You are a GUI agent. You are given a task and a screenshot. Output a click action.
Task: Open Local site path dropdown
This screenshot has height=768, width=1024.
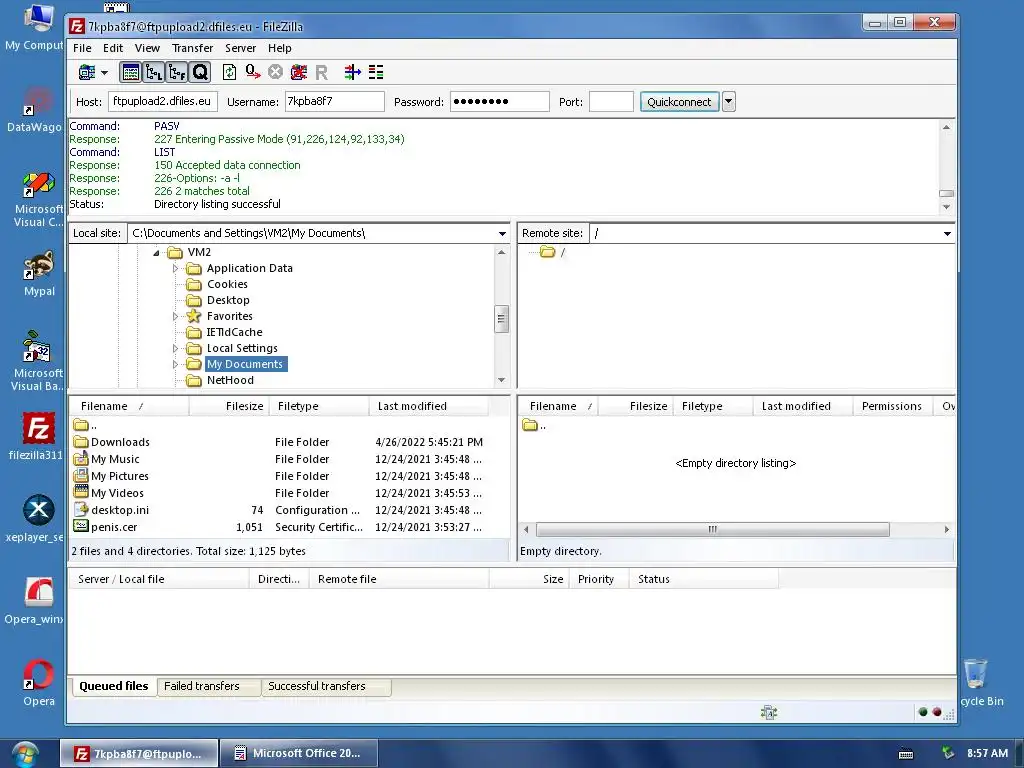(502, 234)
